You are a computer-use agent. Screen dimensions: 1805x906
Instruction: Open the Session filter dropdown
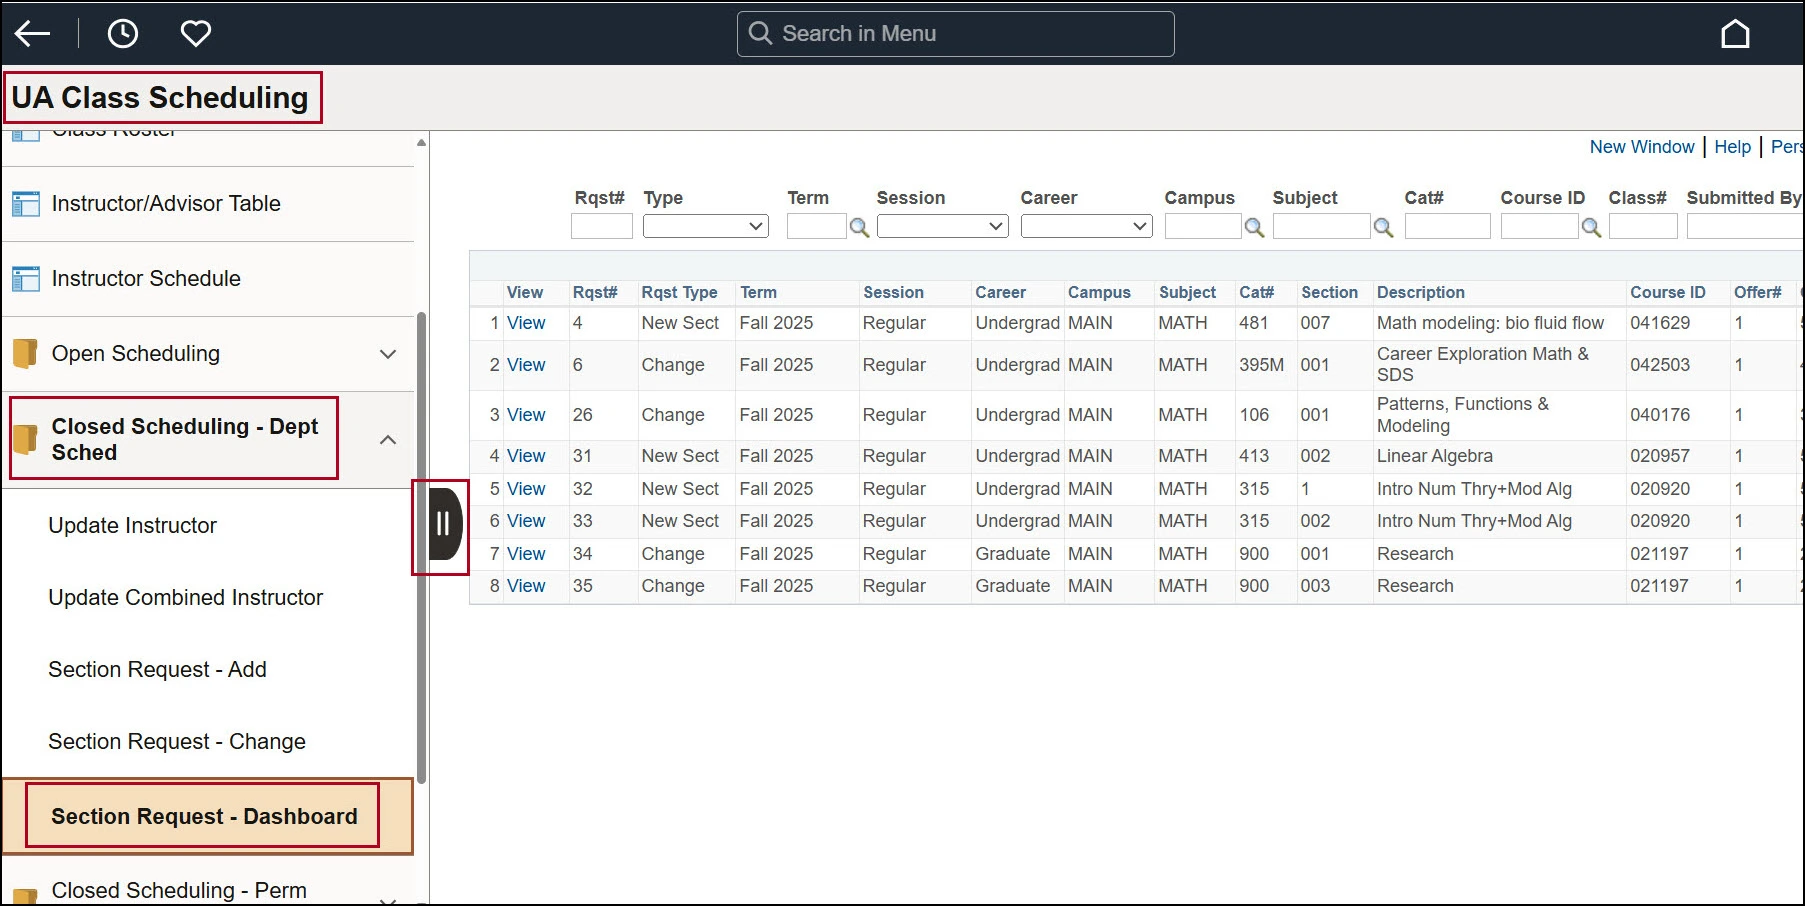point(942,226)
